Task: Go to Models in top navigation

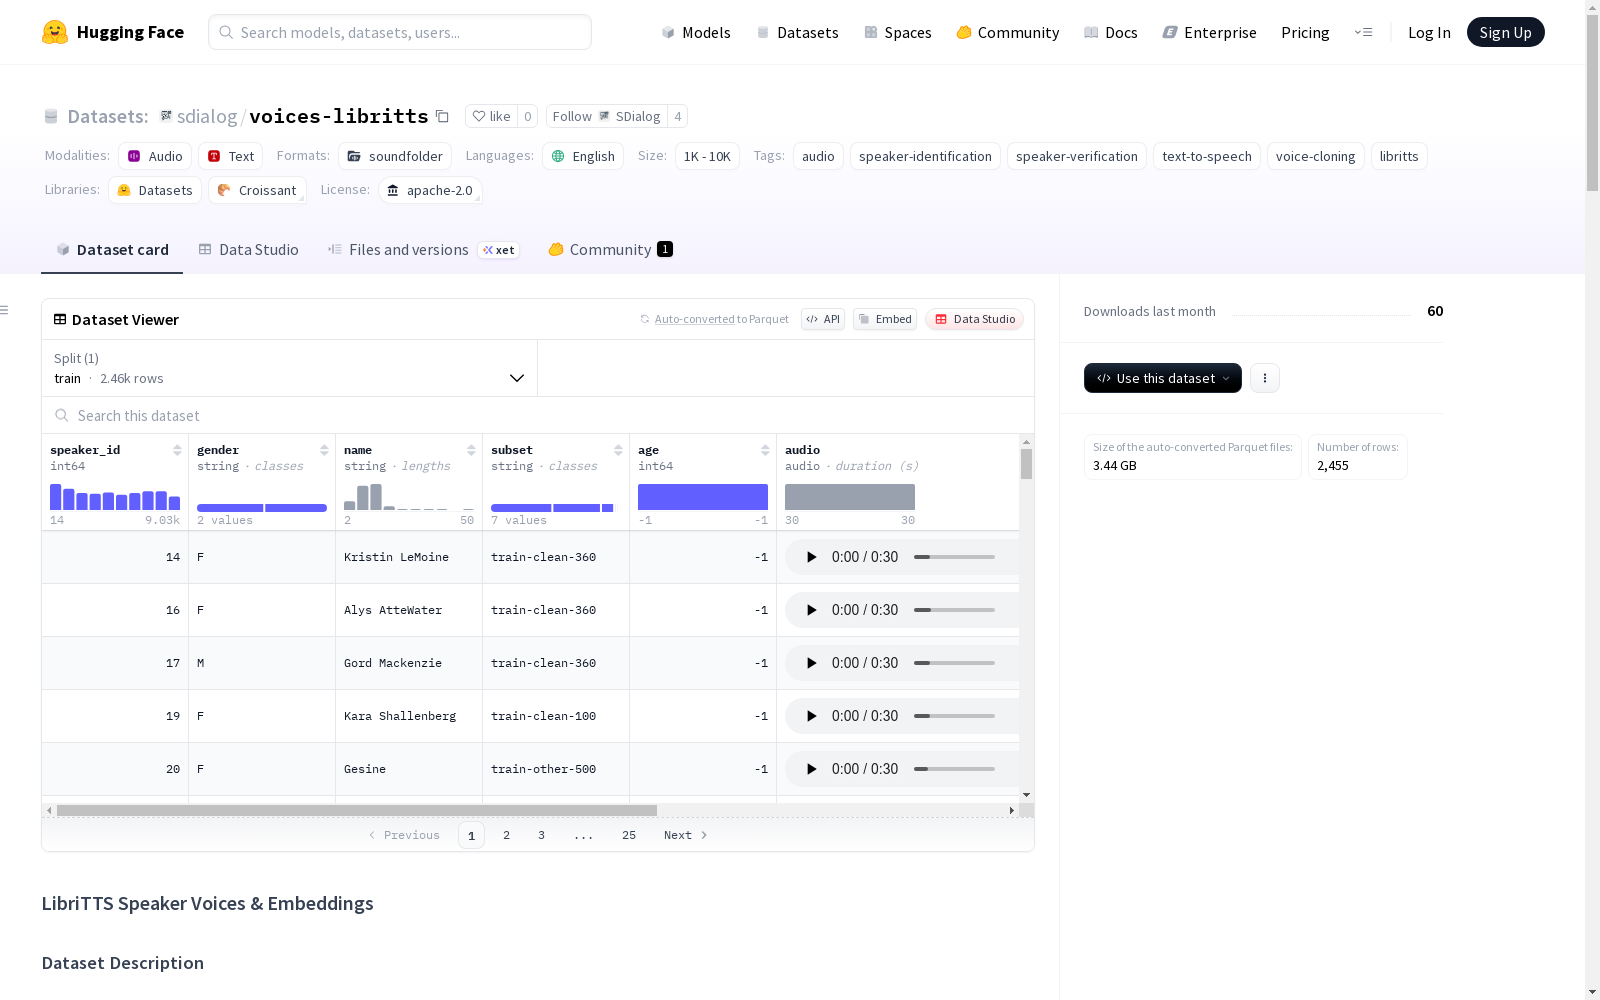Action: pyautogui.click(x=696, y=32)
